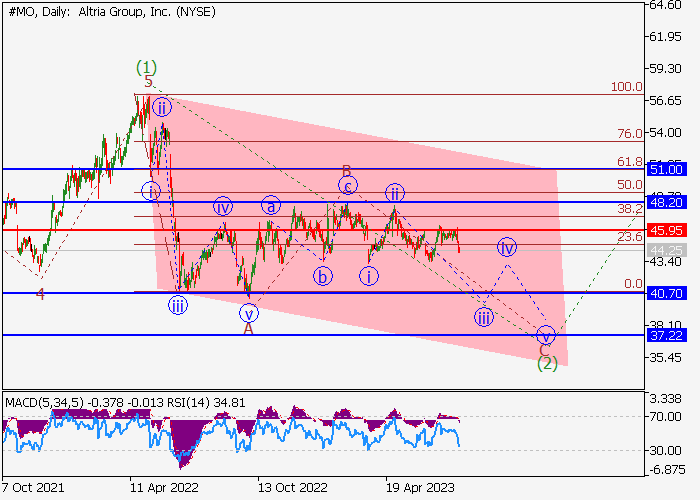The width and height of the screenshot is (700, 500).
Task: Click the red 45.95 price level tag
Action: click(x=667, y=230)
